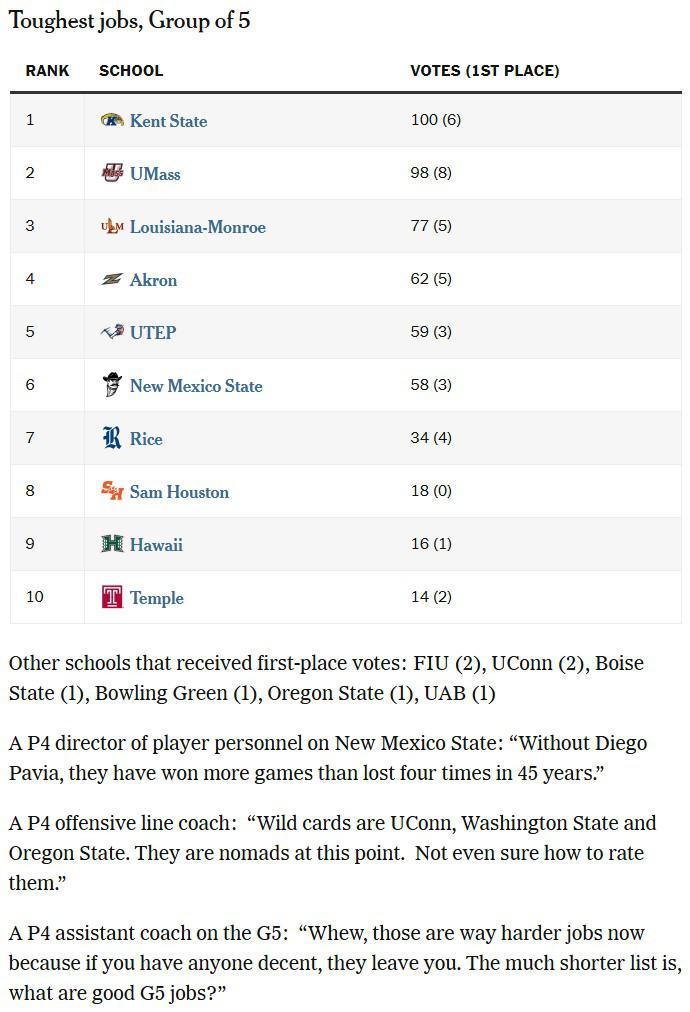The height and width of the screenshot is (1012, 690).
Task: Open the Temple school link
Action: coord(157,598)
